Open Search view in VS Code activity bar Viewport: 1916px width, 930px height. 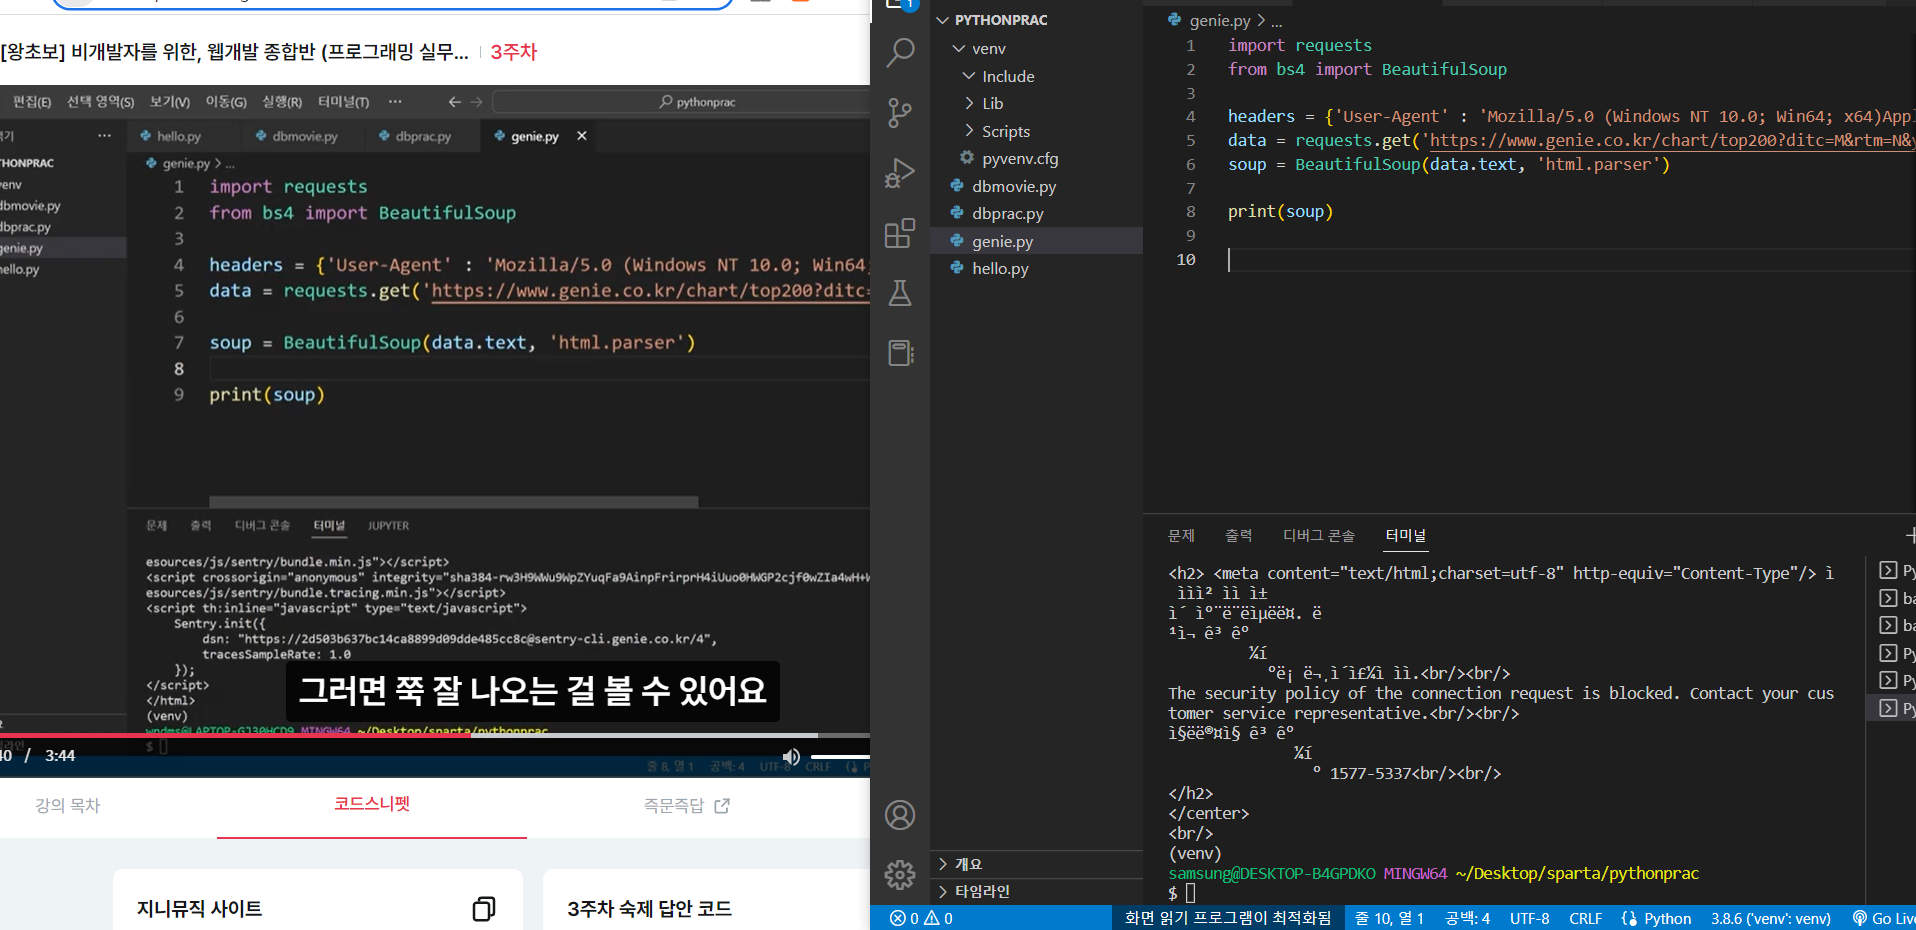(900, 52)
